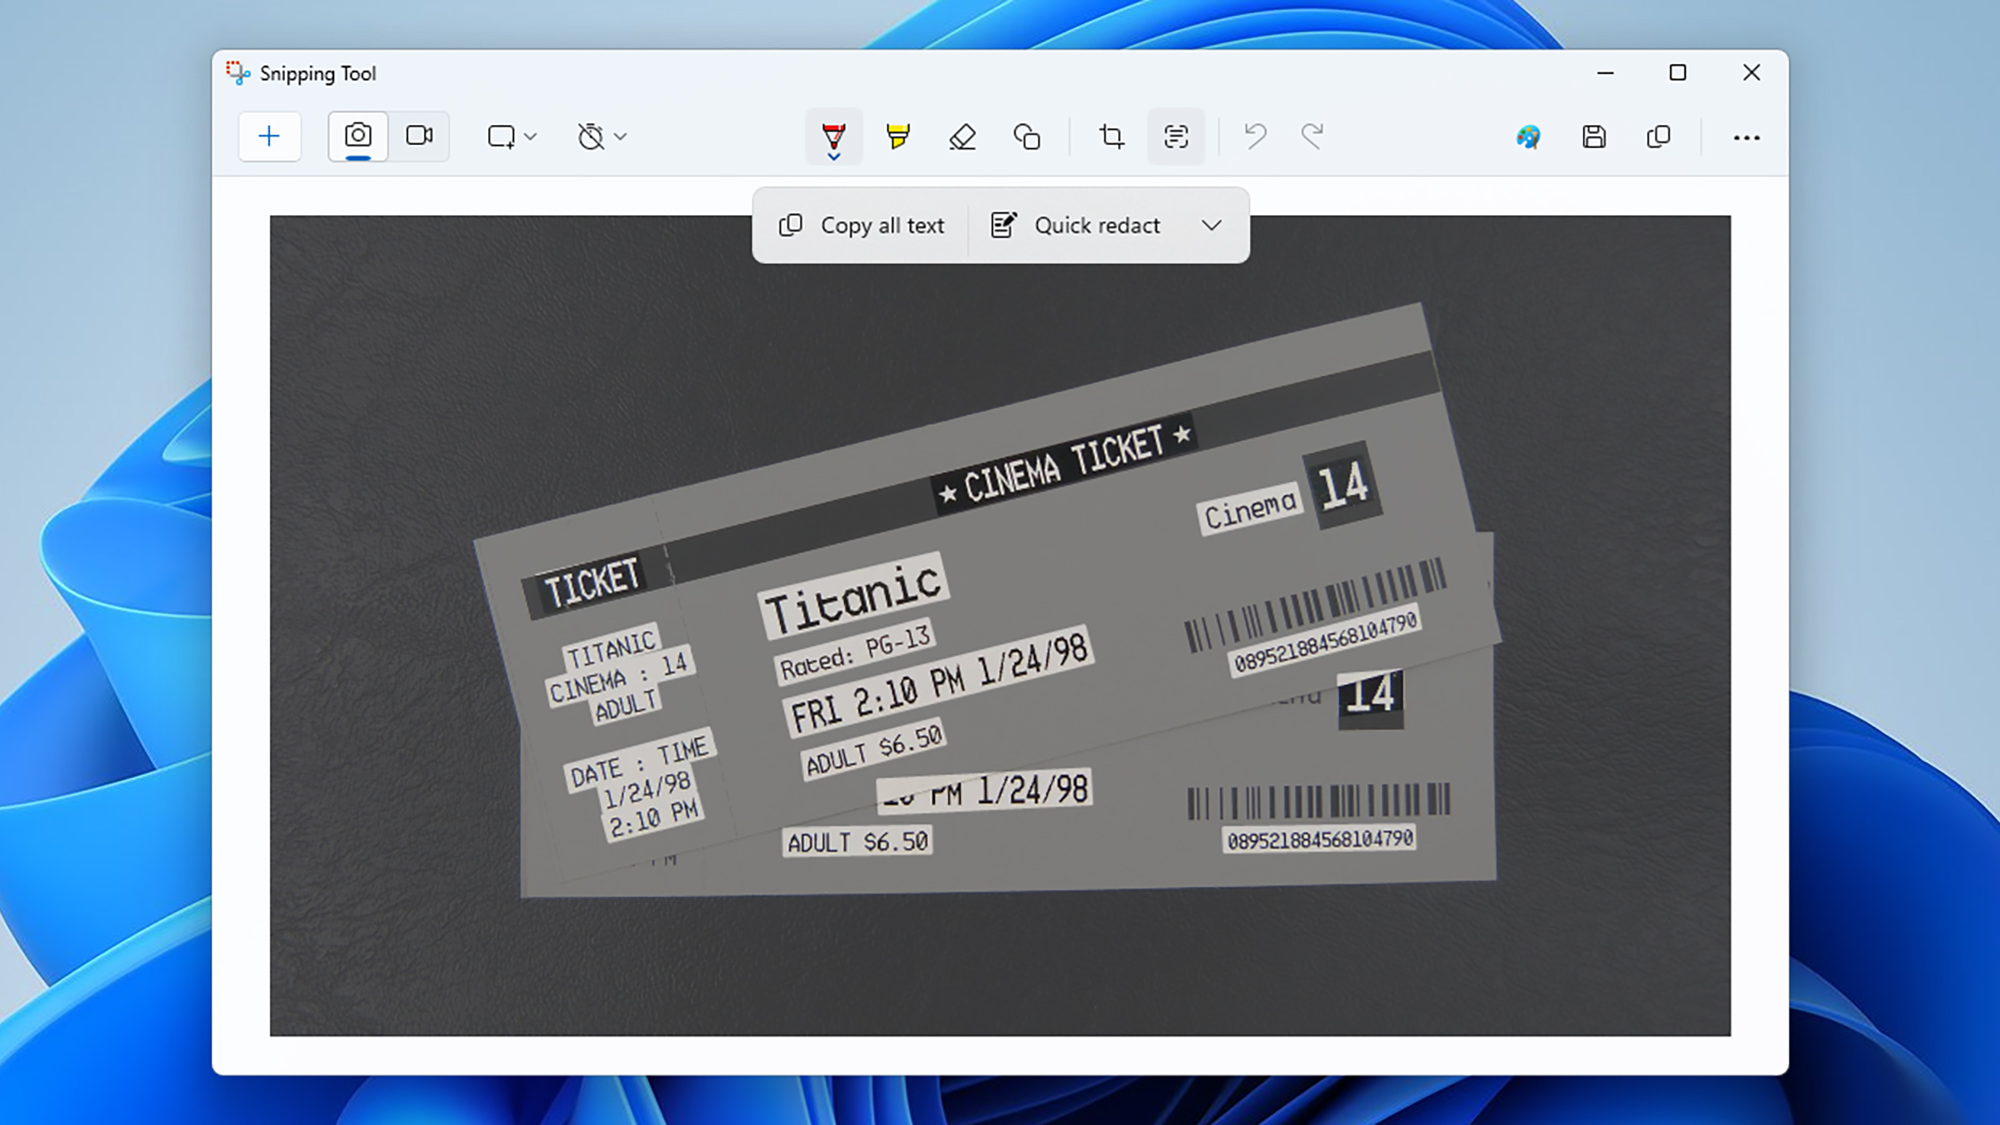Select the eraser tool
The image size is (2000, 1125).
coord(962,135)
